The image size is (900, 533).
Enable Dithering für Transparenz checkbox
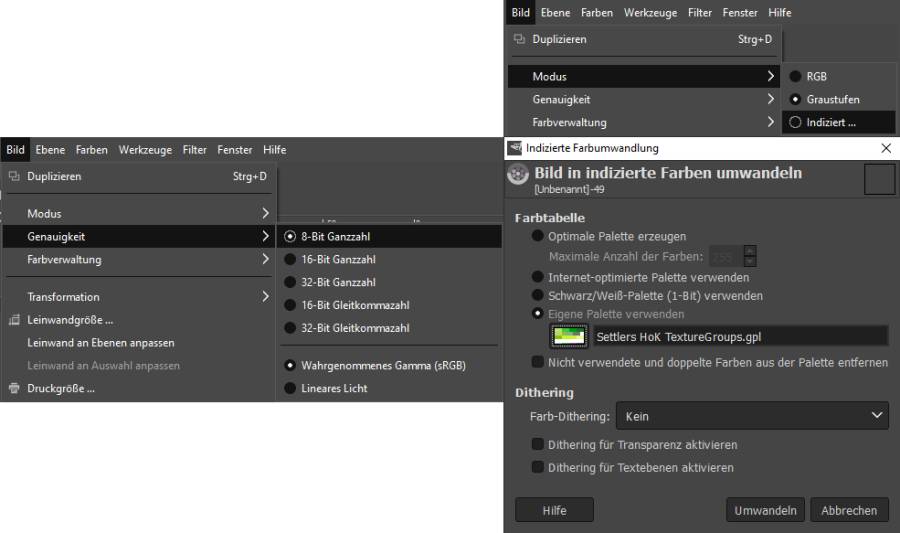coord(539,445)
